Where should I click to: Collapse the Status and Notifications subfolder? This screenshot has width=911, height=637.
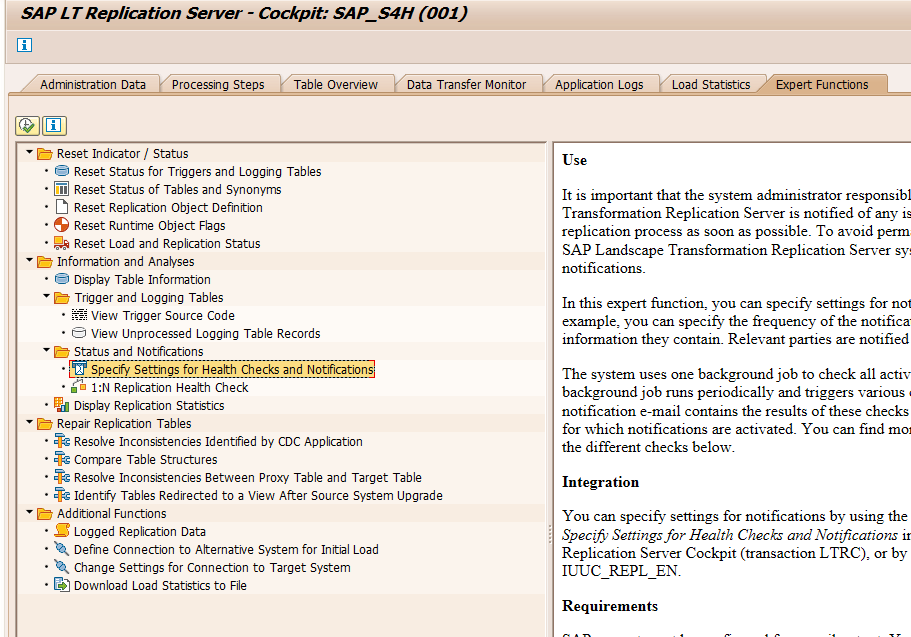pos(46,350)
